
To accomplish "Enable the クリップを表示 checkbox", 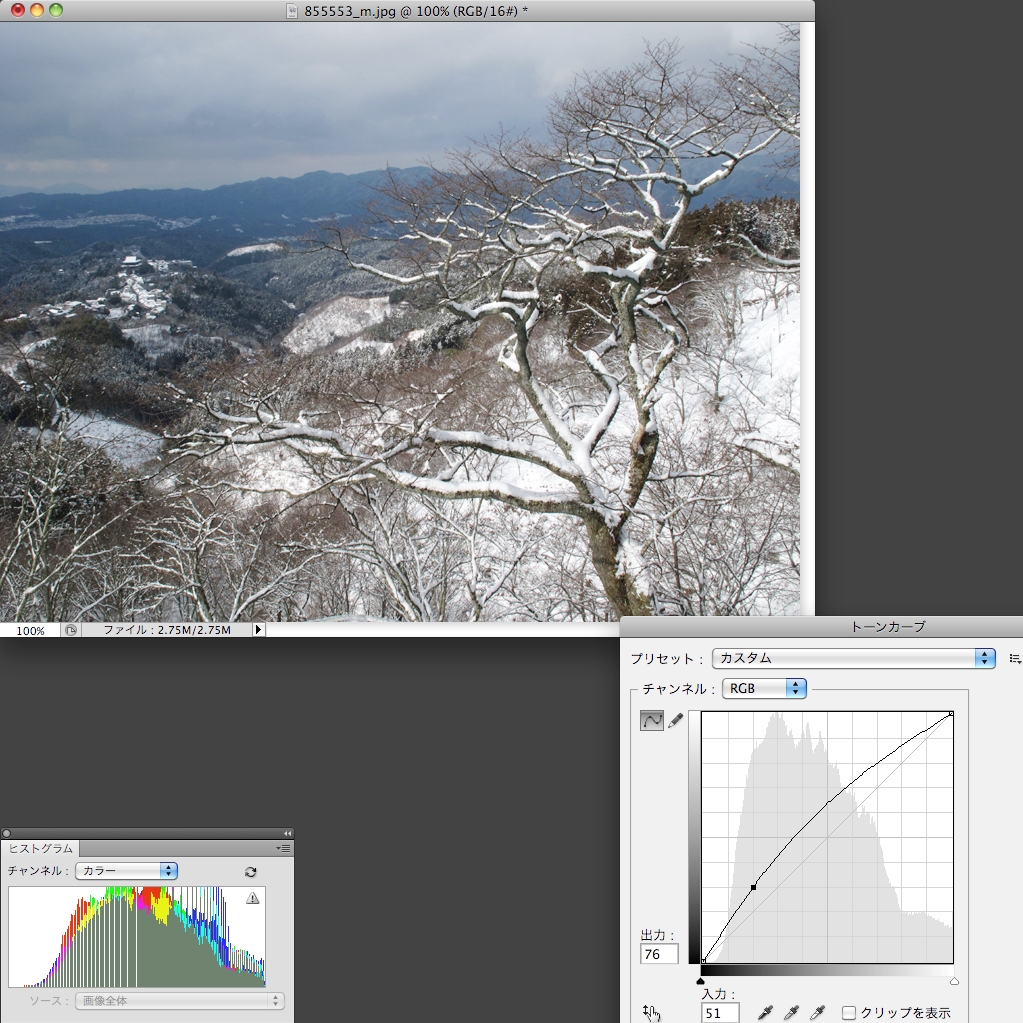I will (x=849, y=1013).
